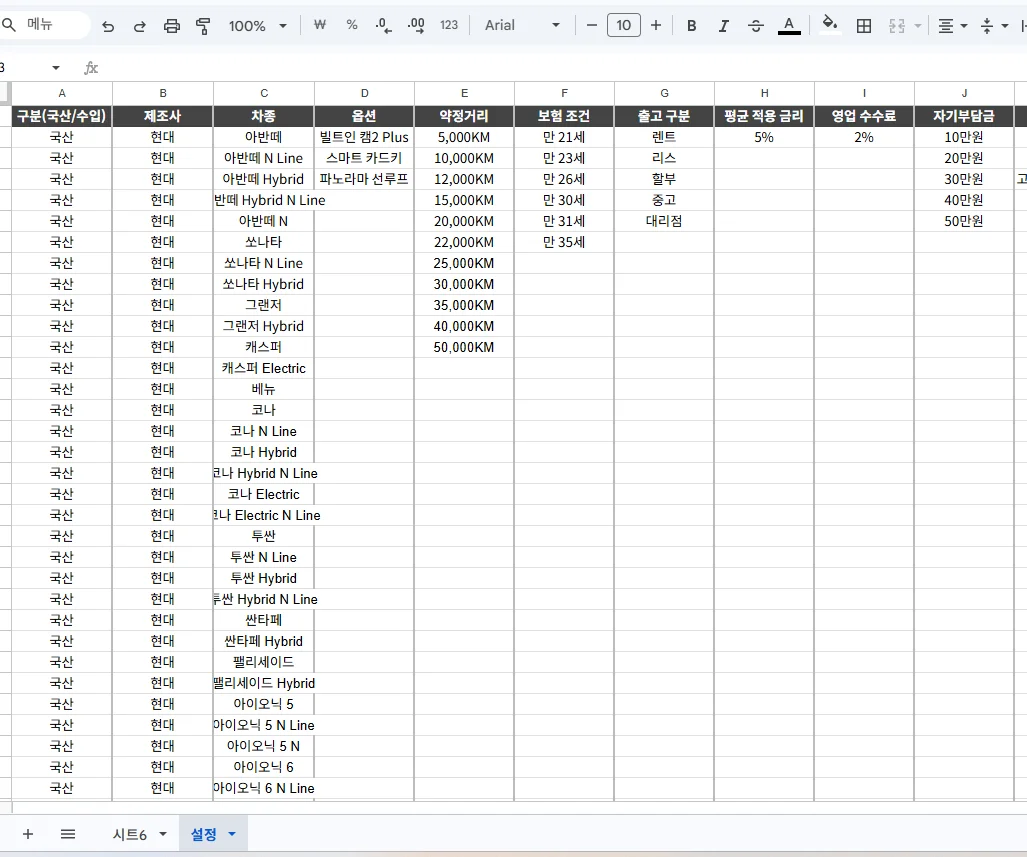
Task: Open the text color picker
Action: click(x=789, y=25)
